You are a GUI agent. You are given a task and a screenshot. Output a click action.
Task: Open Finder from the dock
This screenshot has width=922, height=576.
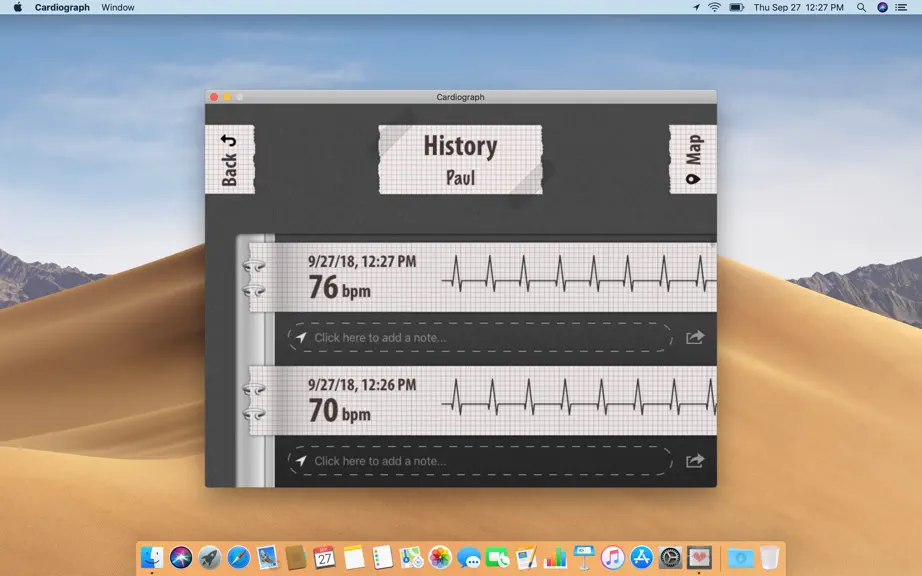pyautogui.click(x=152, y=557)
